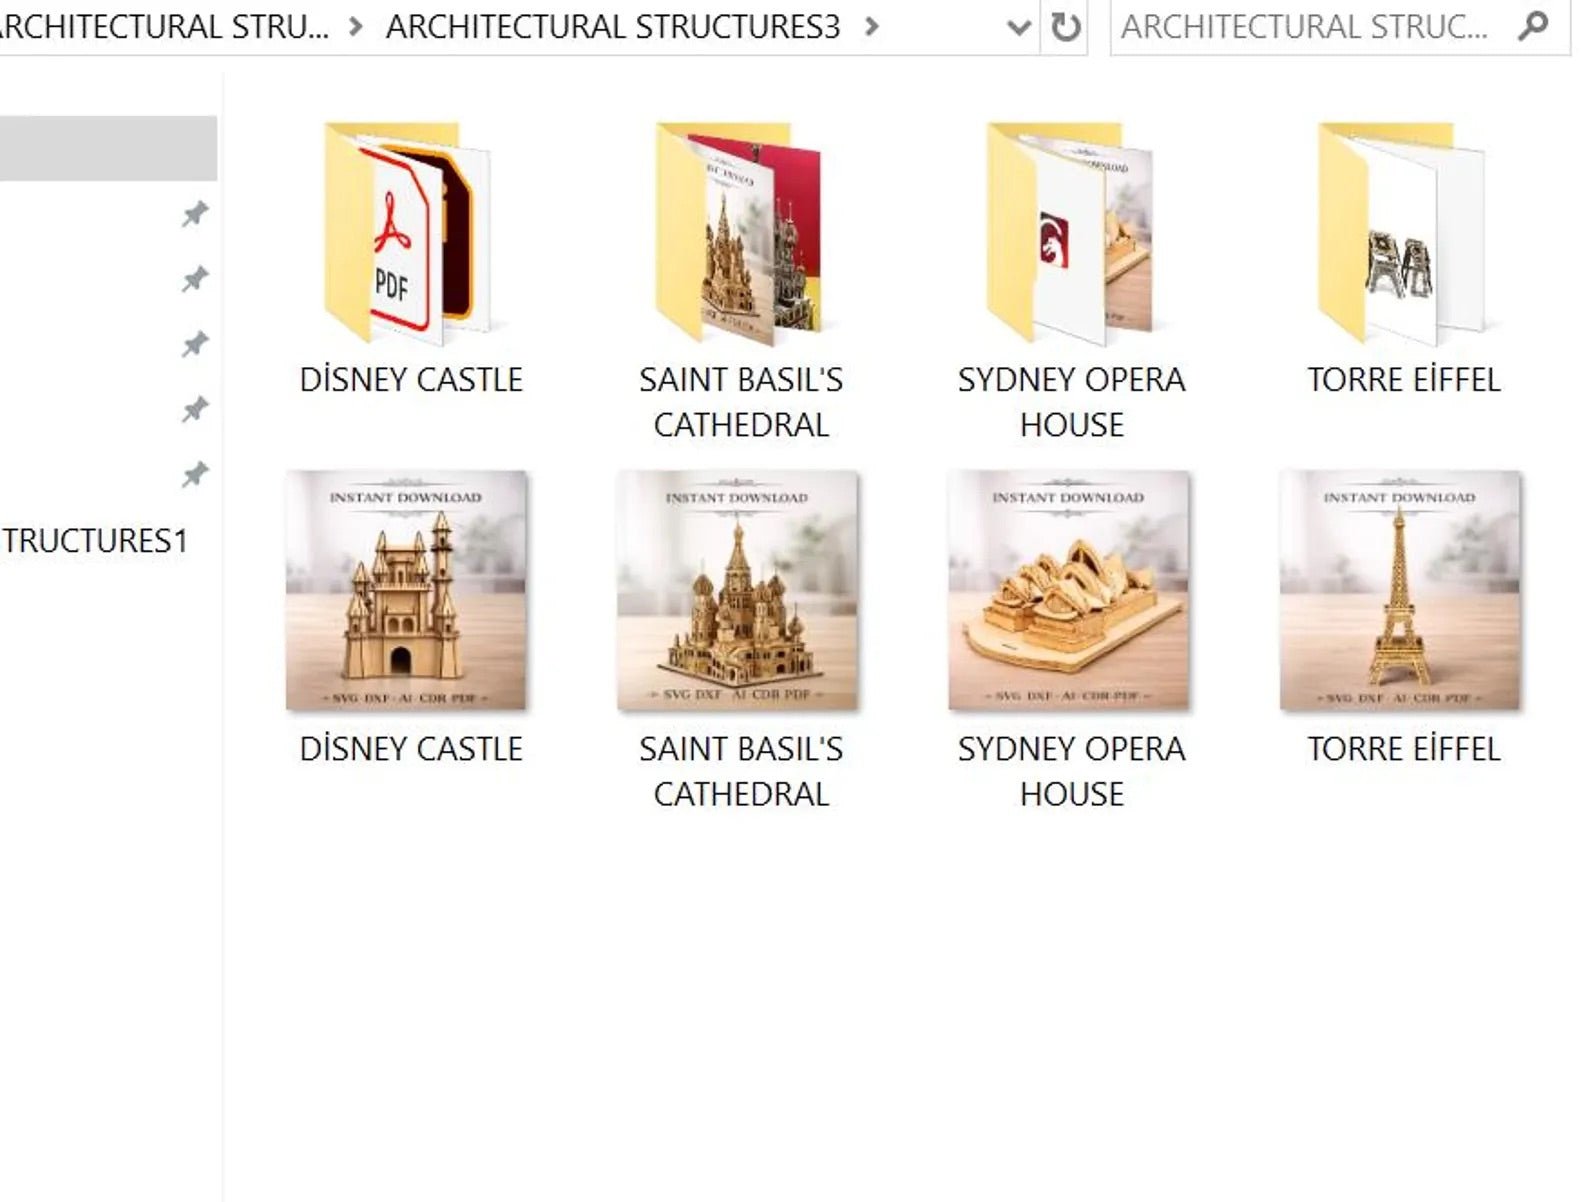The image size is (1588, 1202).
Task: Open the SYDNEY OPERA HOUSE folder icon
Action: tap(1070, 232)
